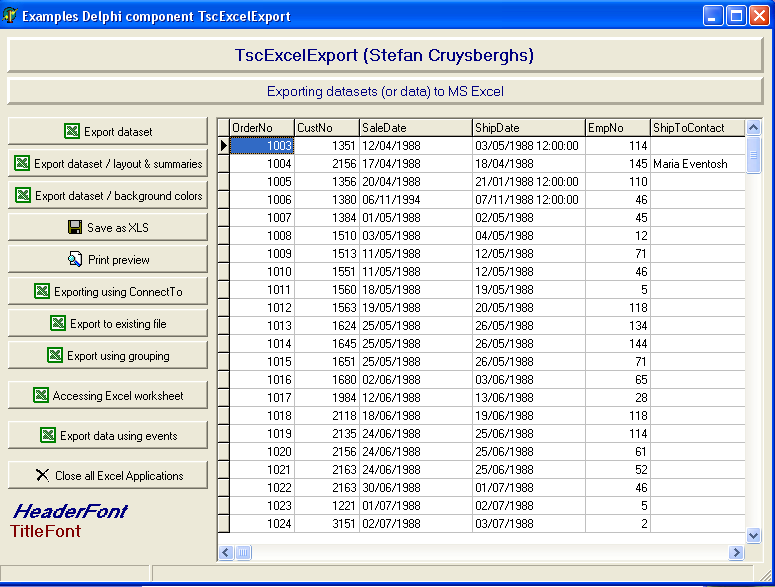Click the Excel icon on Export dataset
Image resolution: width=775 pixels, height=587 pixels.
(72, 131)
